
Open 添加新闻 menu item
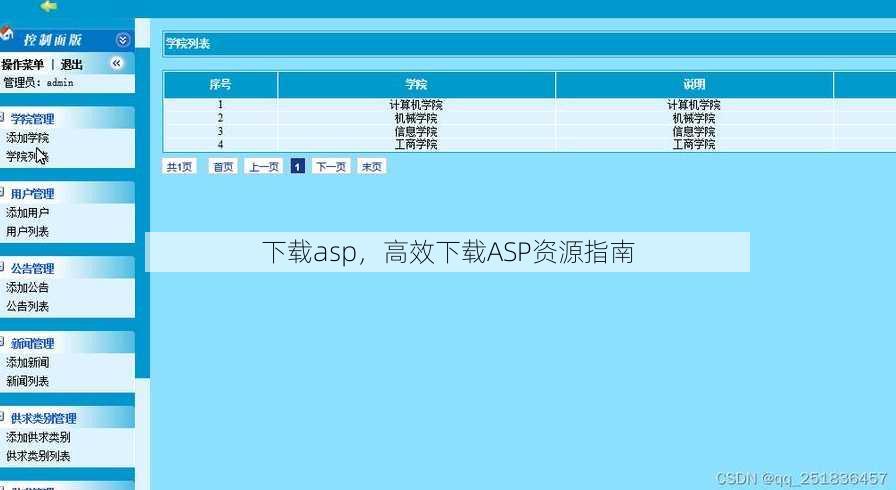click(x=27, y=362)
